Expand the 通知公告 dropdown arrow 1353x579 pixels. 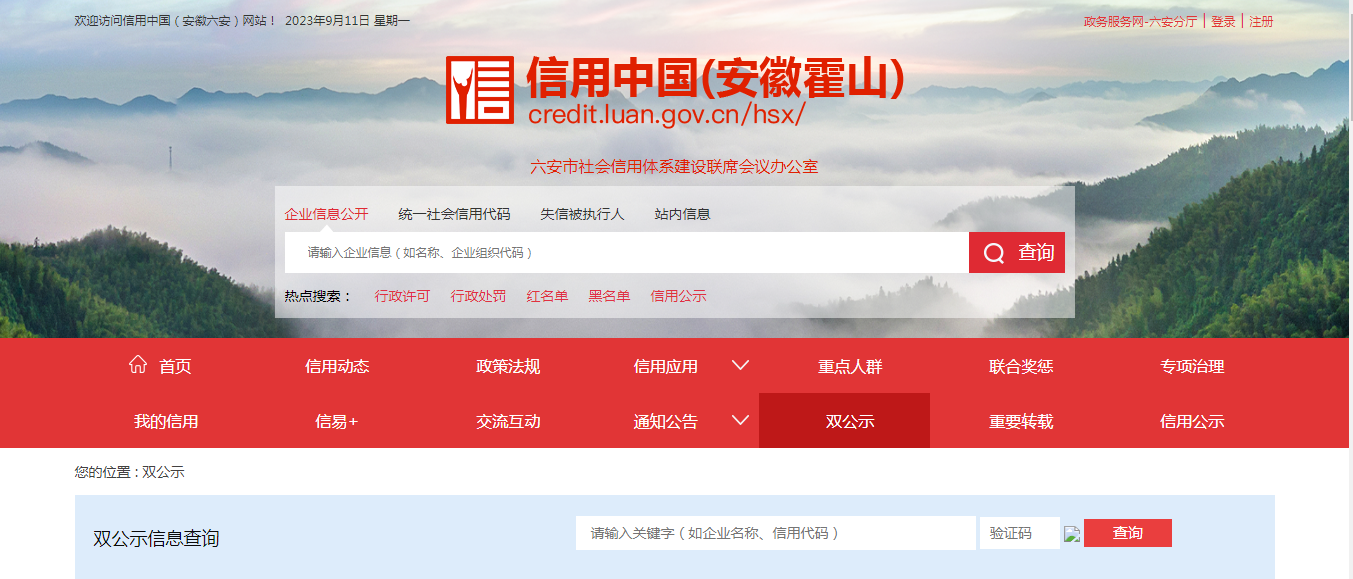click(740, 420)
